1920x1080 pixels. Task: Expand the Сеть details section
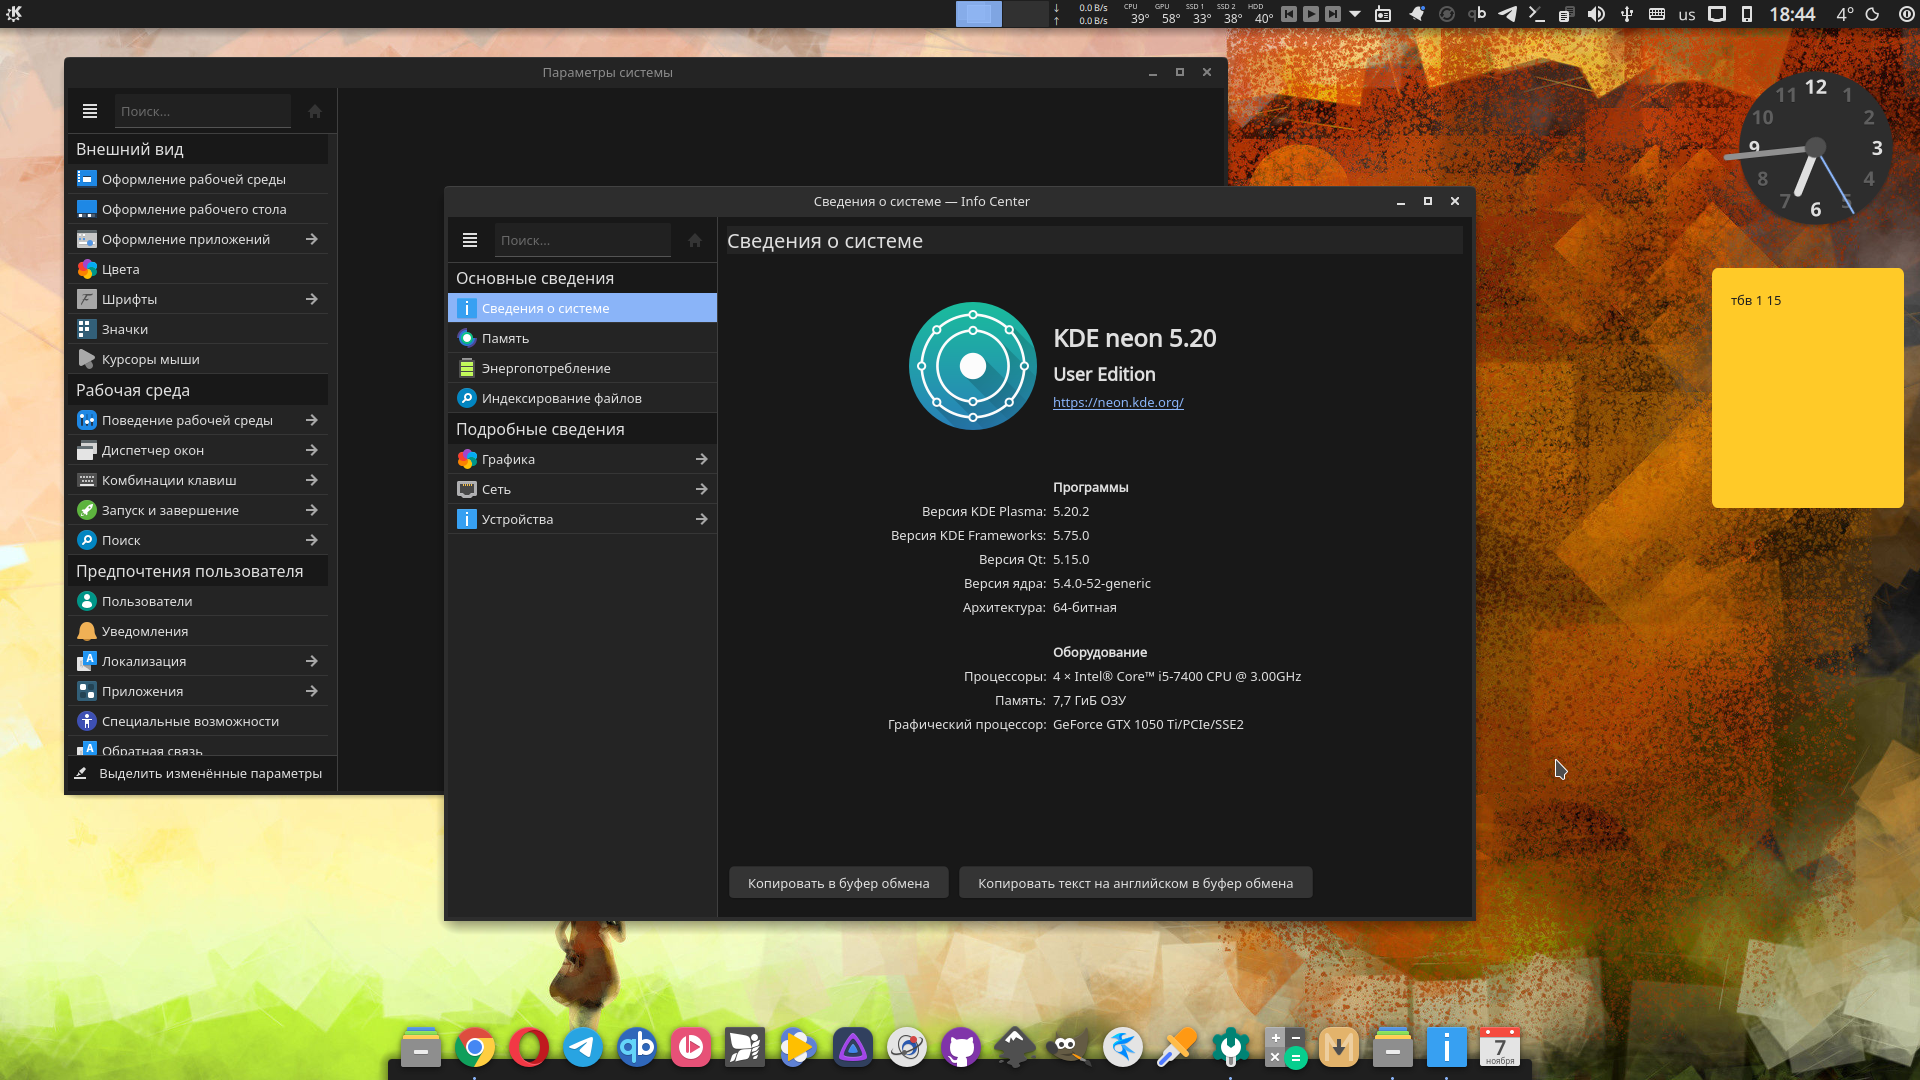coord(583,489)
